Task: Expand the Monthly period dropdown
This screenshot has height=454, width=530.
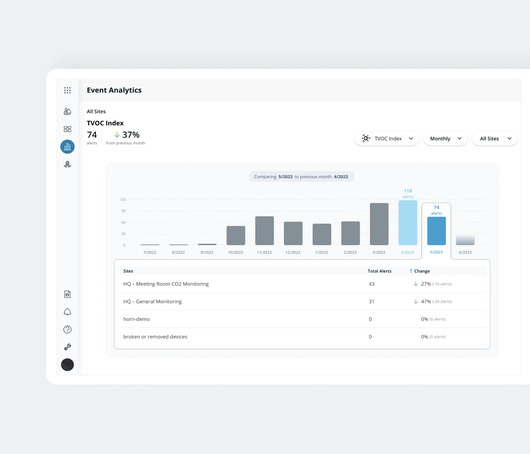Action: point(445,139)
